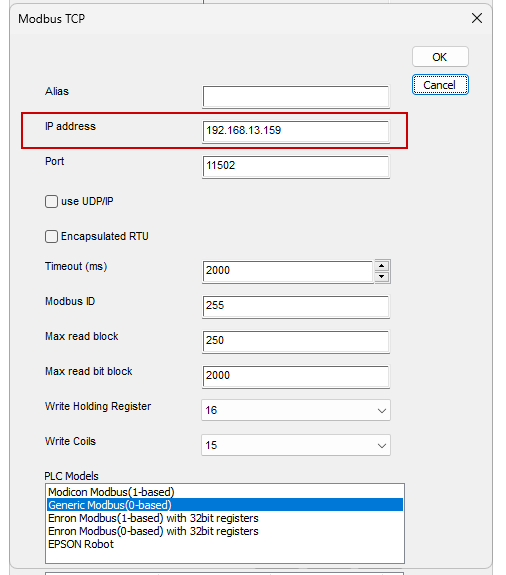Select the Max read bit block field
This screenshot has width=506, height=575.
tap(296, 376)
